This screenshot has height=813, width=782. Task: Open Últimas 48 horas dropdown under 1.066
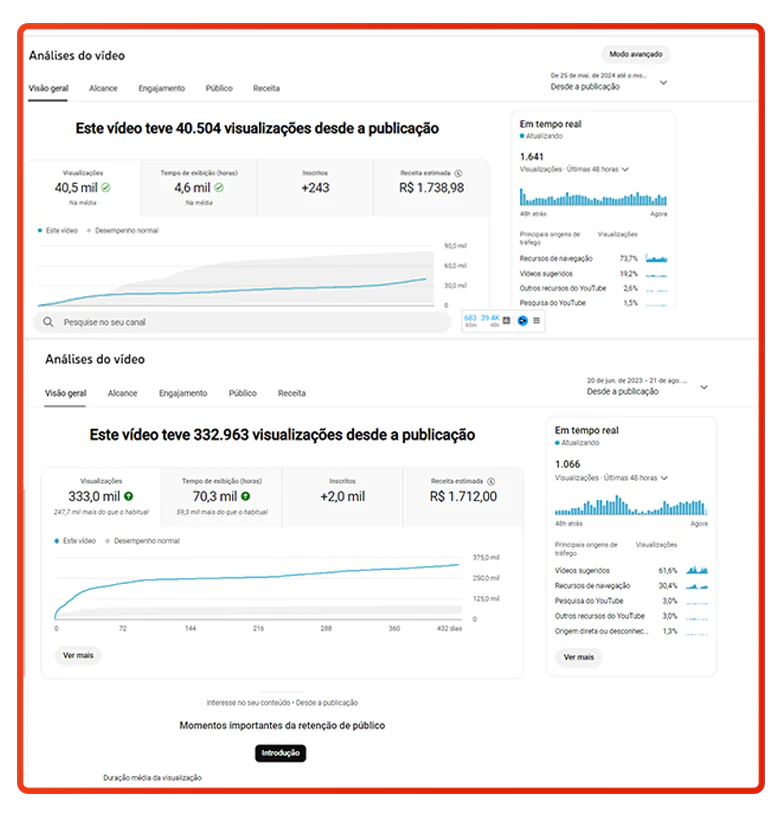pyautogui.click(x=665, y=478)
